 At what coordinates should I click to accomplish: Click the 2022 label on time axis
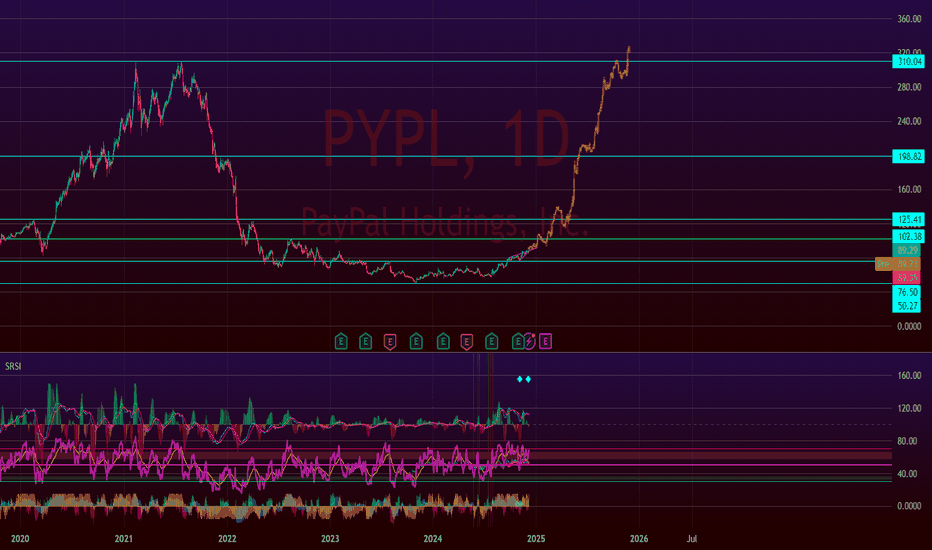click(227, 539)
